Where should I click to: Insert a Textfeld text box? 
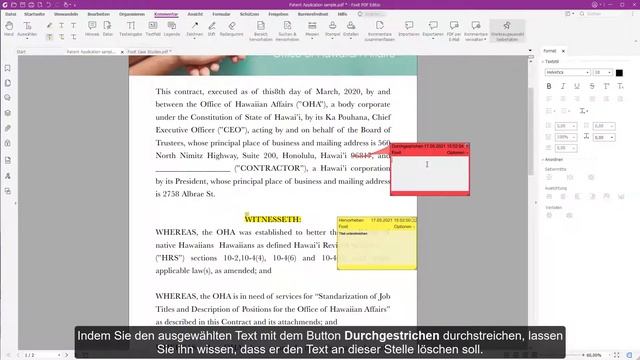tap(153, 29)
